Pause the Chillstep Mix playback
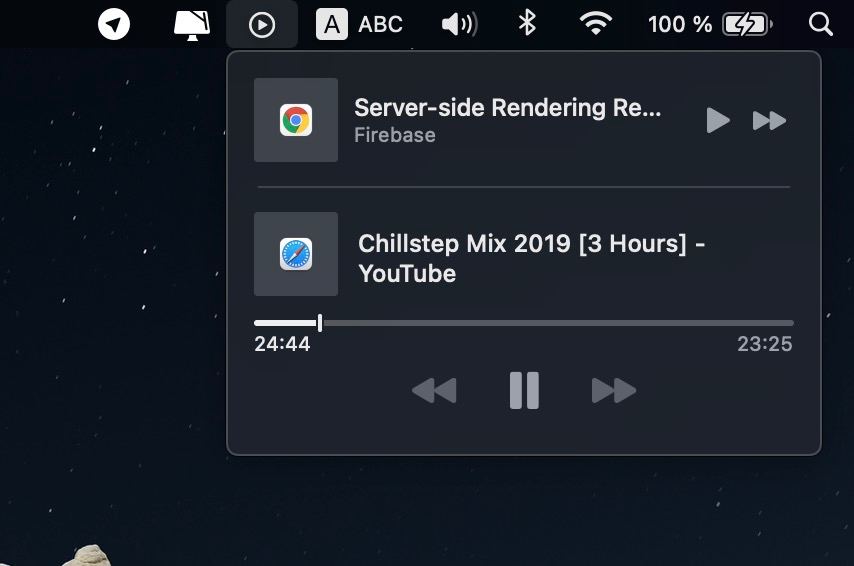The image size is (854, 566). 524,391
